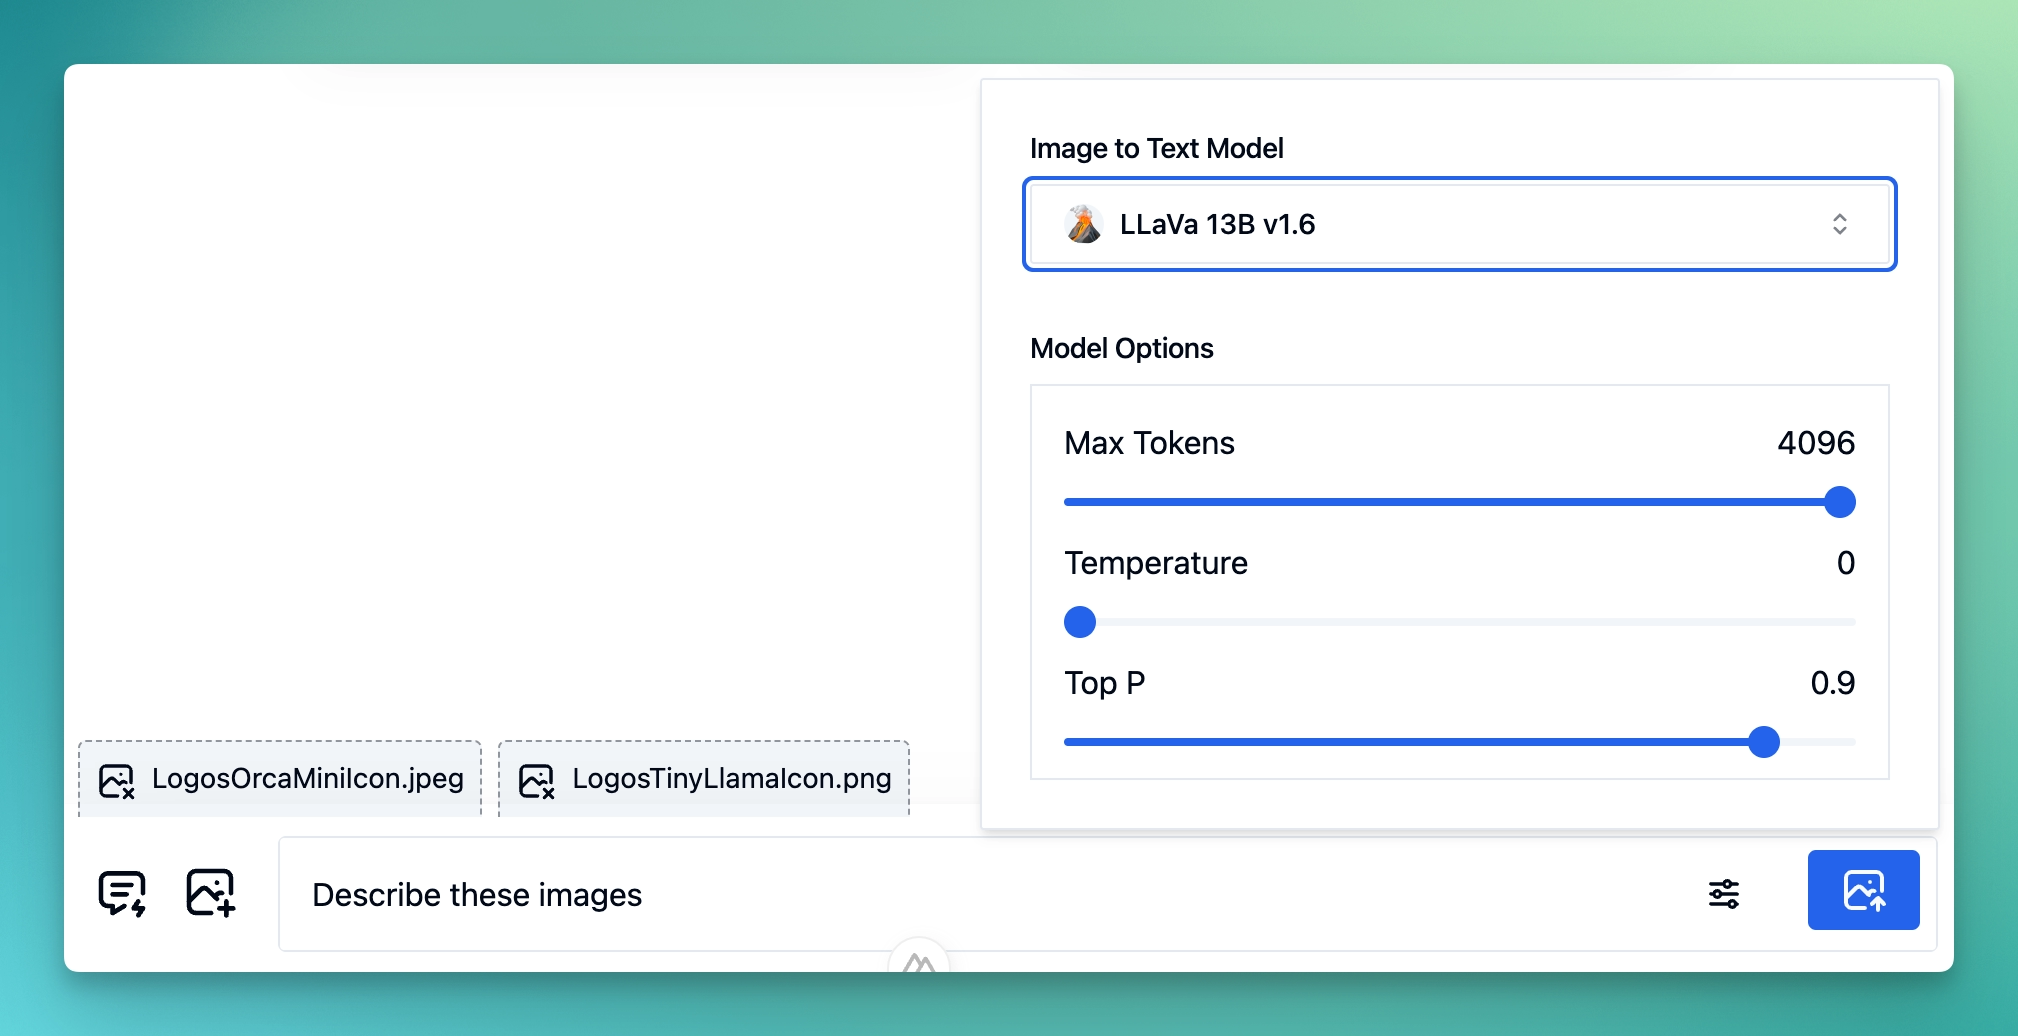Viewport: 2018px width, 1036px height.
Task: Select the add-image icon beside the prompt field
Action: click(x=209, y=893)
